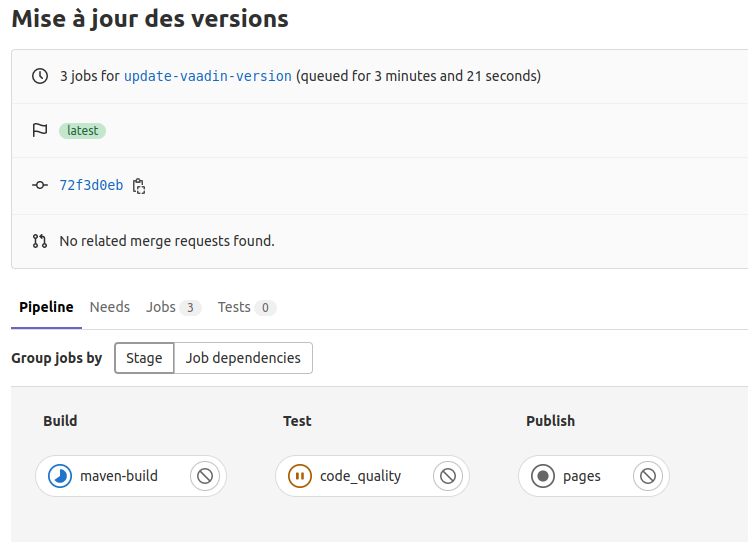
Task: Open the Tests tab
Action: tap(247, 307)
